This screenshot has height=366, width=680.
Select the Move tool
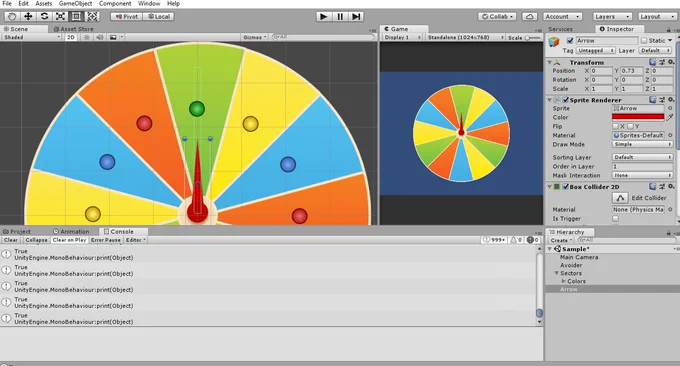[28, 16]
